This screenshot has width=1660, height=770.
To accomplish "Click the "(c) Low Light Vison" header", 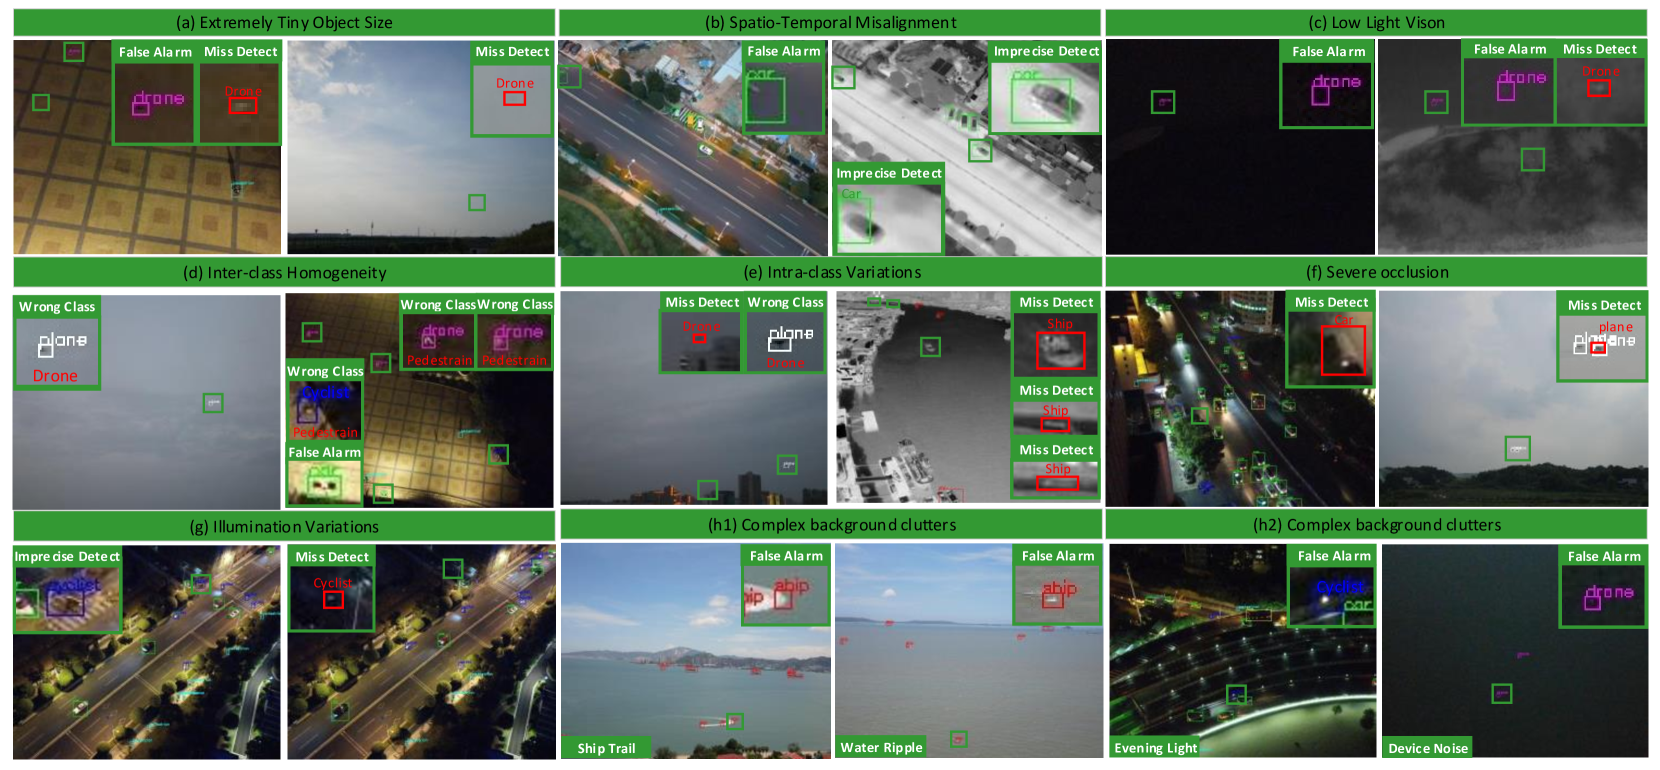I will pos(1376,22).
